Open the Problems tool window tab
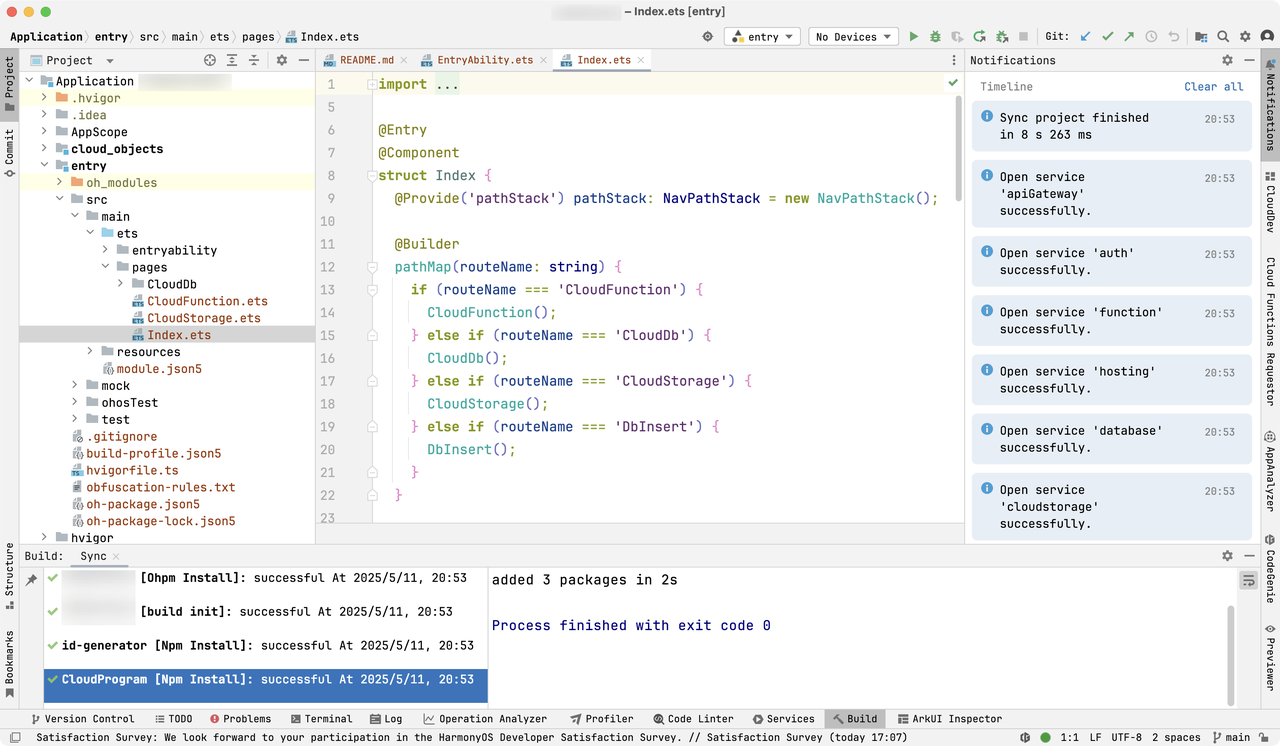Screen dimensions: 1280x746 click(240, 718)
